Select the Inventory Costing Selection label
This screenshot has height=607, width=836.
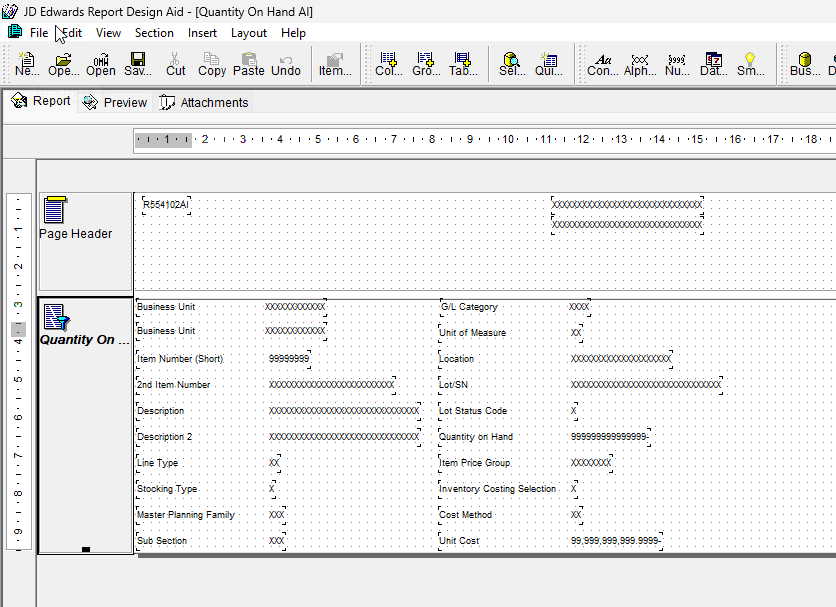pos(497,489)
